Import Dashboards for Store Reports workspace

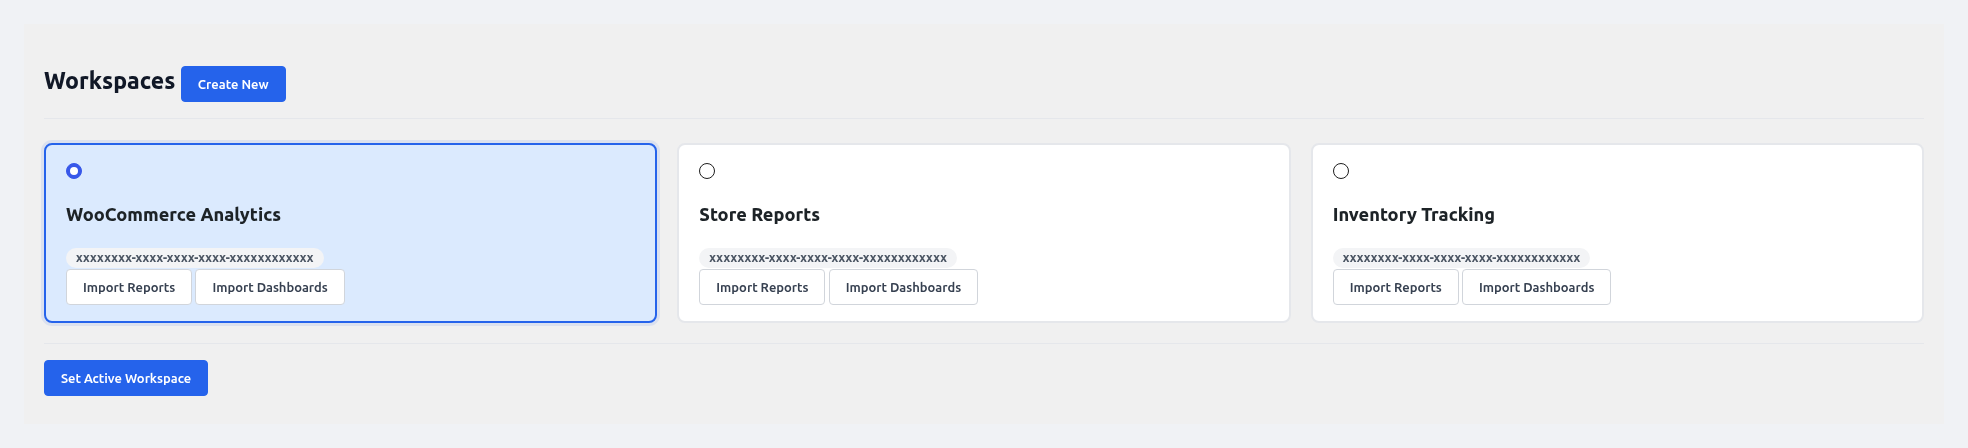[903, 287]
